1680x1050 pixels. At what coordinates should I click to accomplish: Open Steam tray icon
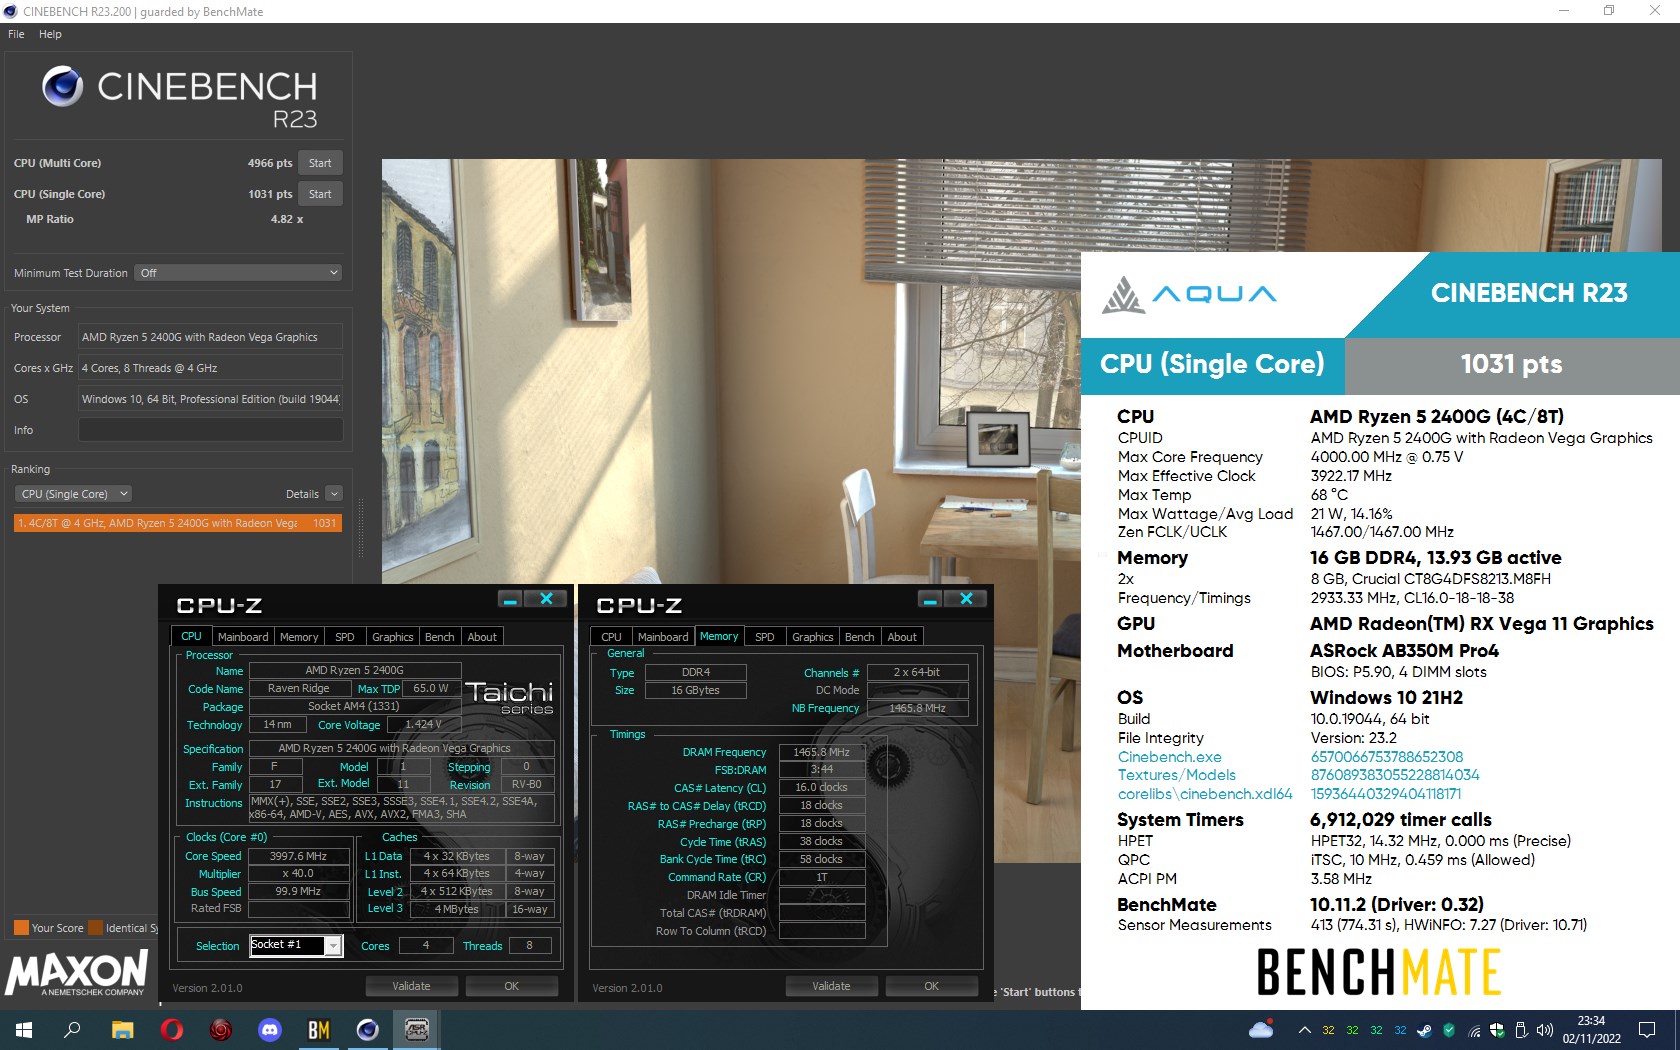point(1424,1030)
